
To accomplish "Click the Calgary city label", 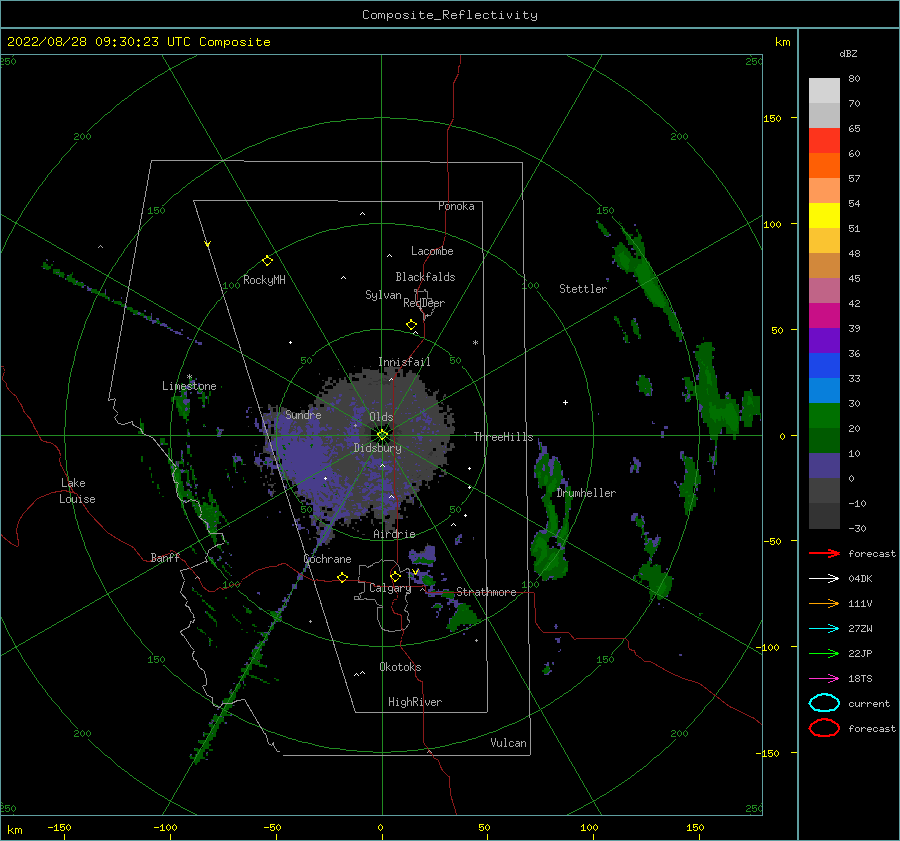I will pyautogui.click(x=390, y=588).
